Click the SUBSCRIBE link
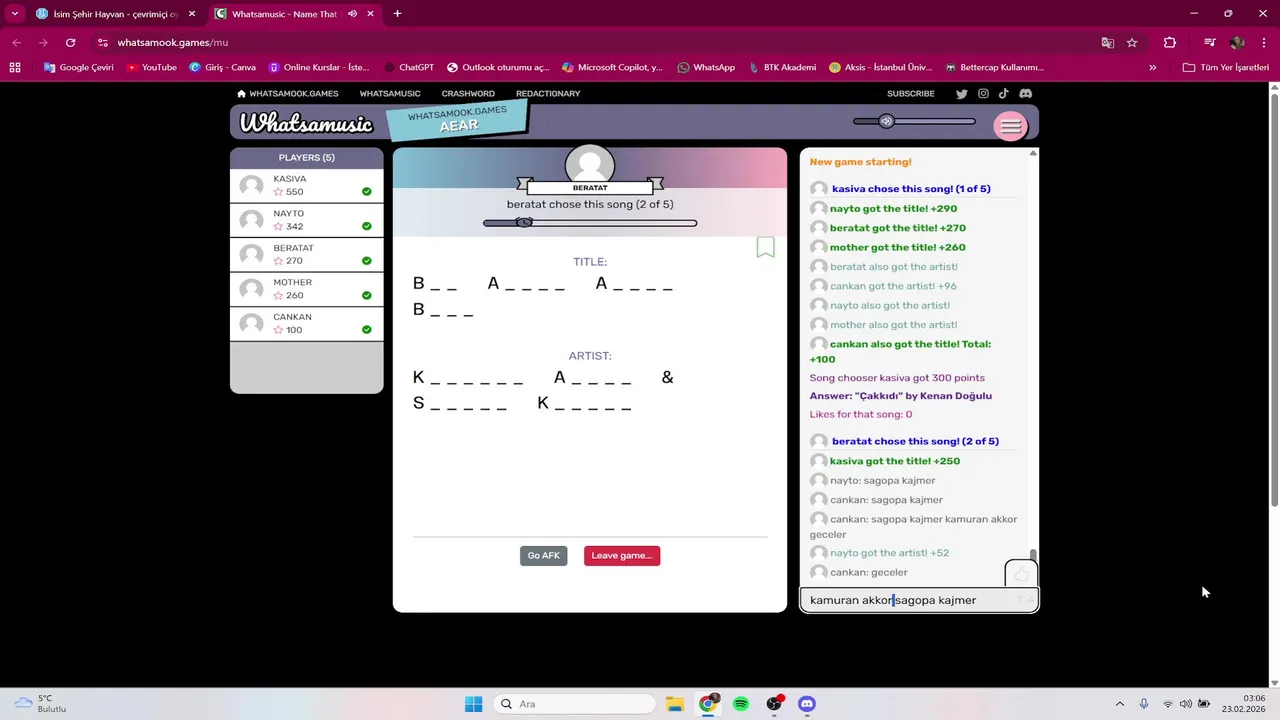1280x720 pixels. coord(911,94)
